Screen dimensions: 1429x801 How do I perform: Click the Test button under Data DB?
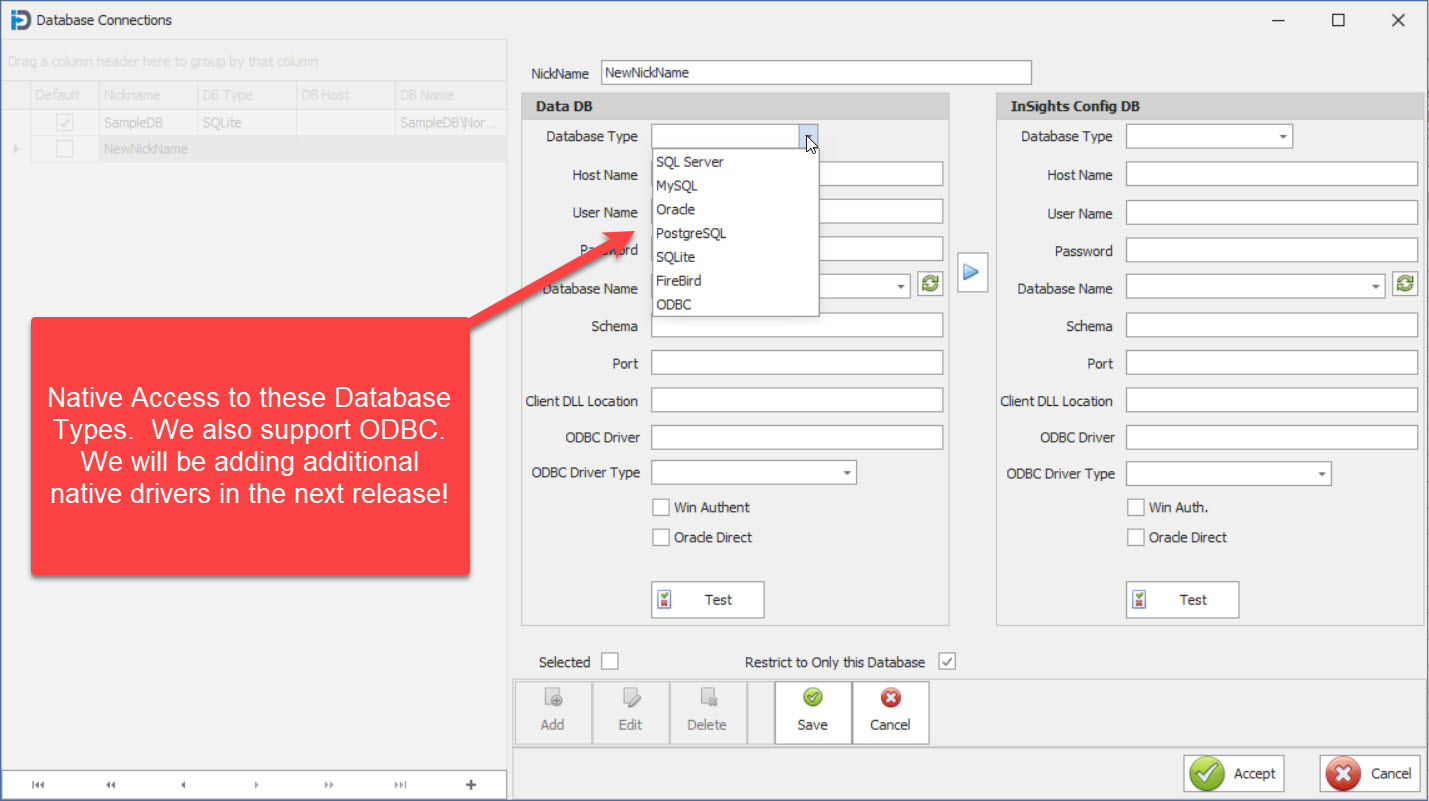point(707,600)
